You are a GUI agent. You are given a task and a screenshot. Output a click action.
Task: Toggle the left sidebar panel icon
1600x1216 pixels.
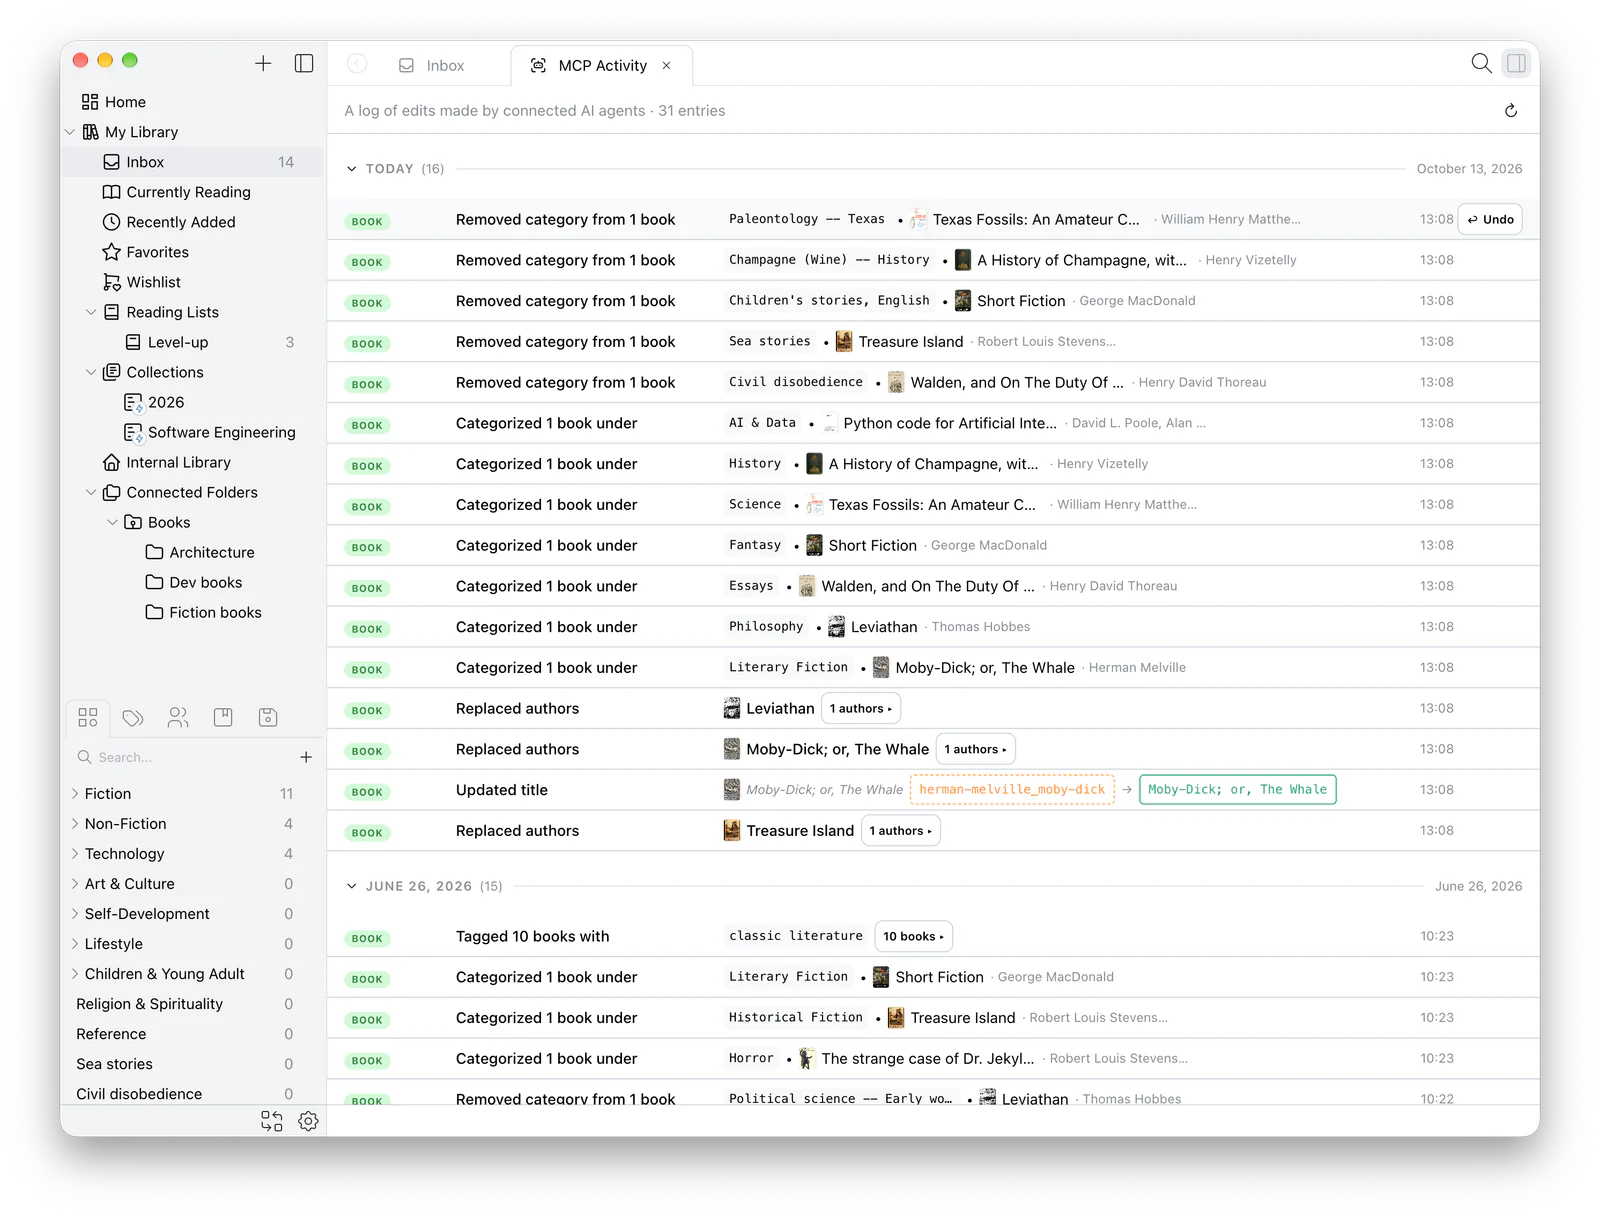(x=304, y=64)
